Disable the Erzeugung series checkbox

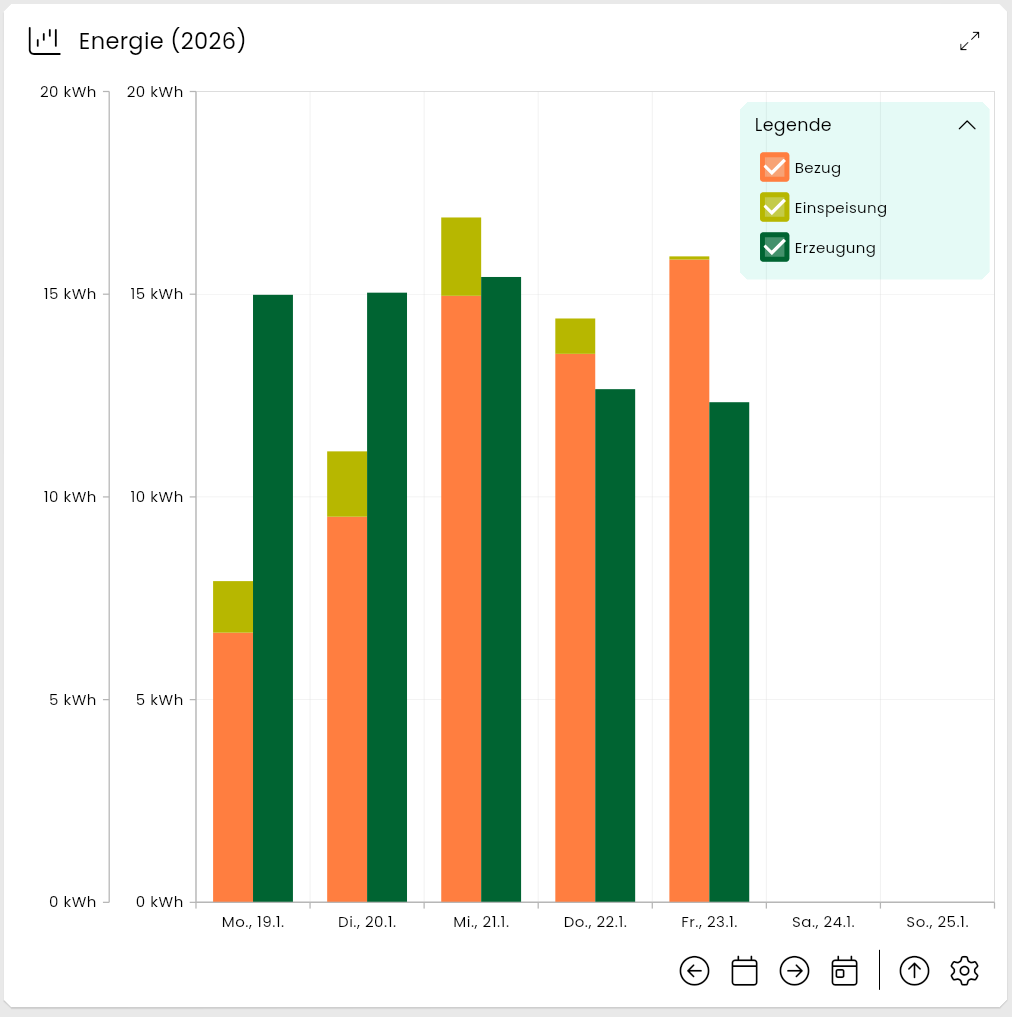pos(774,247)
